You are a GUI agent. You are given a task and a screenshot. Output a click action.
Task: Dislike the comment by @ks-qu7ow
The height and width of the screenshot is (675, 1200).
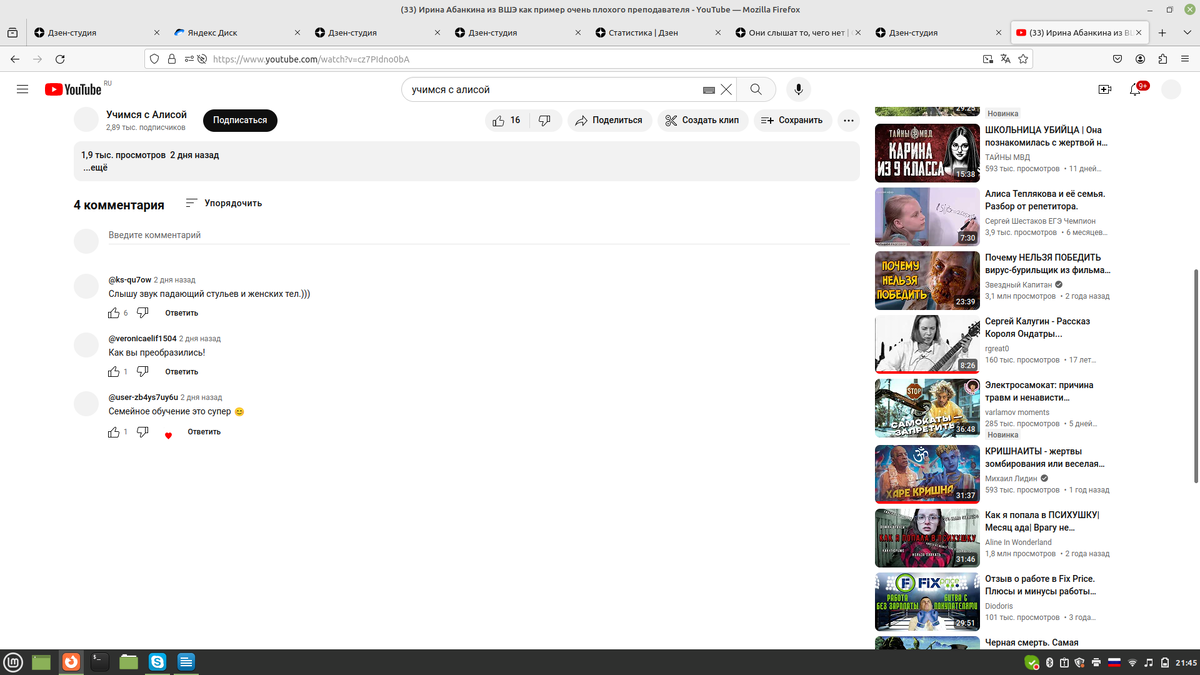point(143,313)
